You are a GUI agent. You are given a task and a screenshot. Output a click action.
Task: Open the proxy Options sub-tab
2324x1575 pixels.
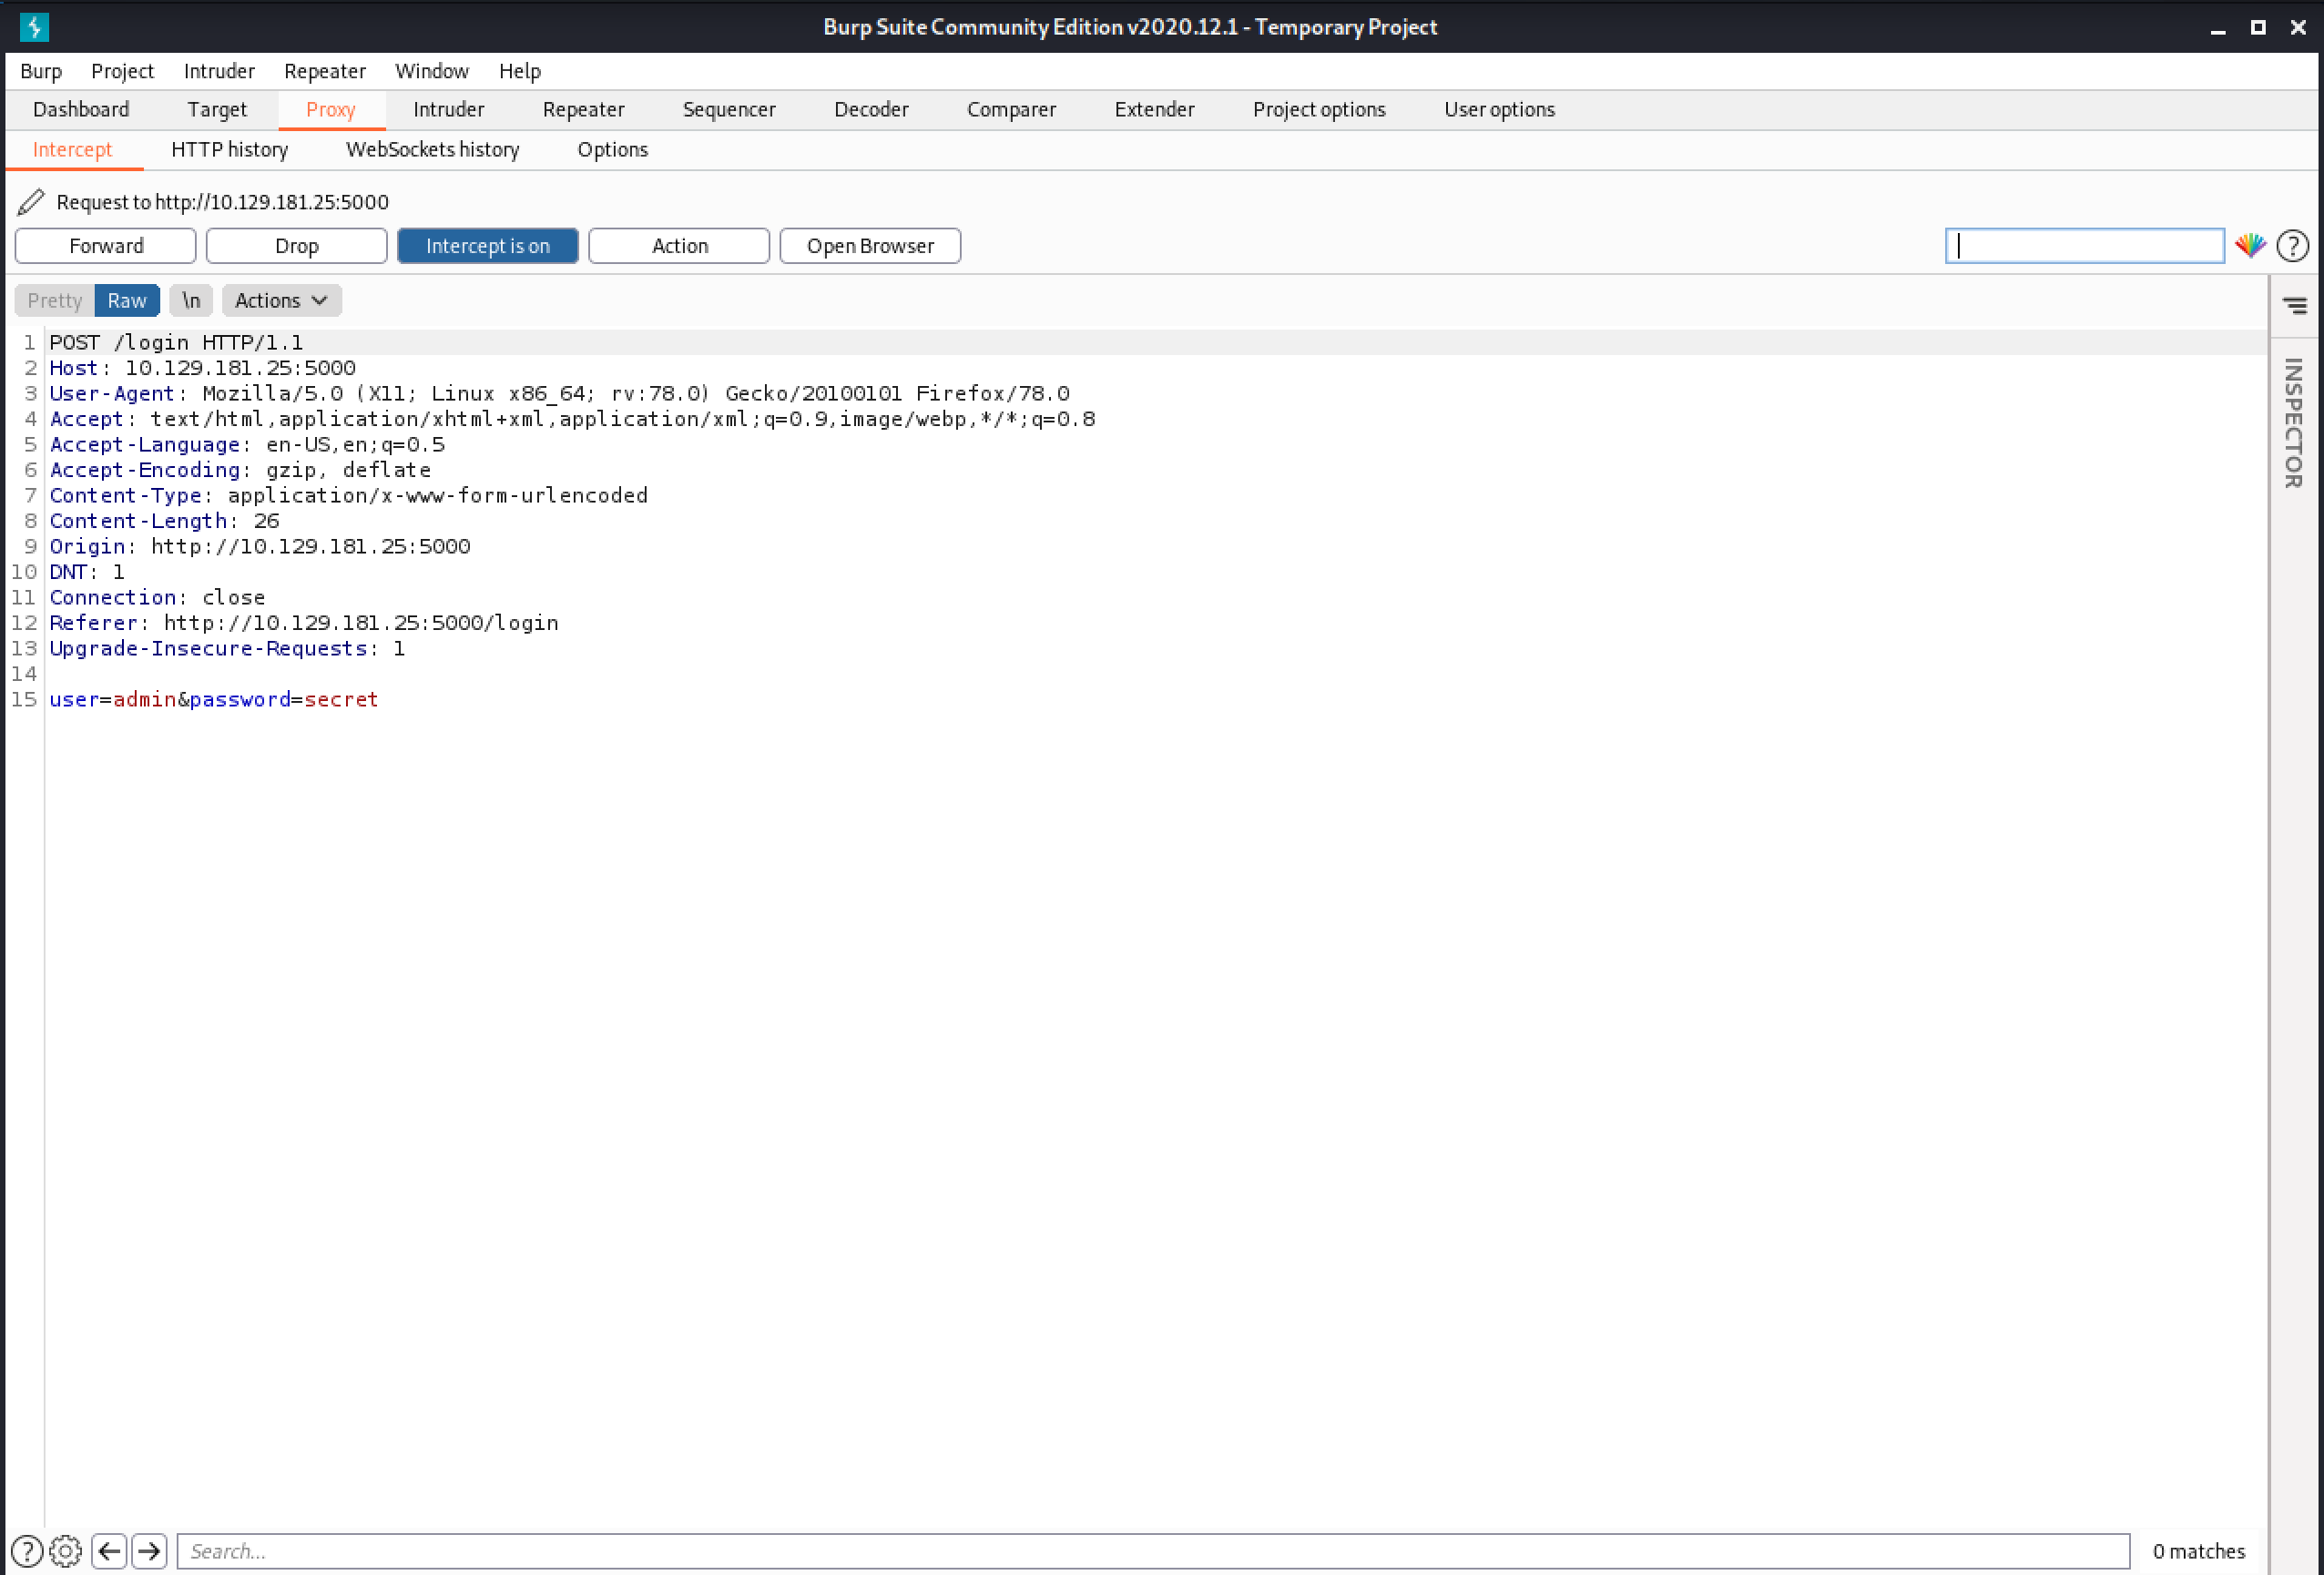point(613,150)
